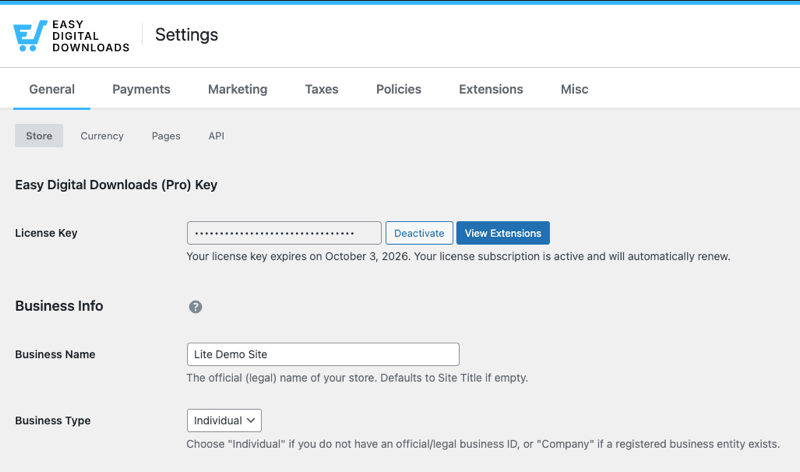Click the Business Type label
Viewport: 800px width, 472px height.
pos(53,420)
